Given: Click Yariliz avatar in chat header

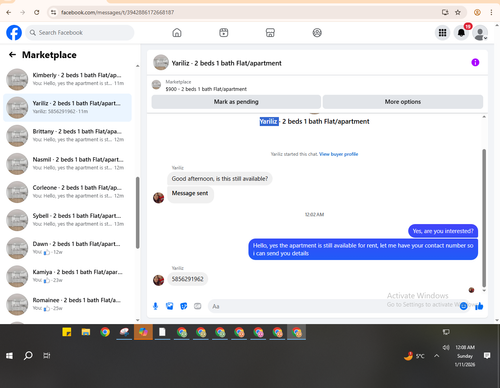Looking at the screenshot, I should tap(161, 62).
